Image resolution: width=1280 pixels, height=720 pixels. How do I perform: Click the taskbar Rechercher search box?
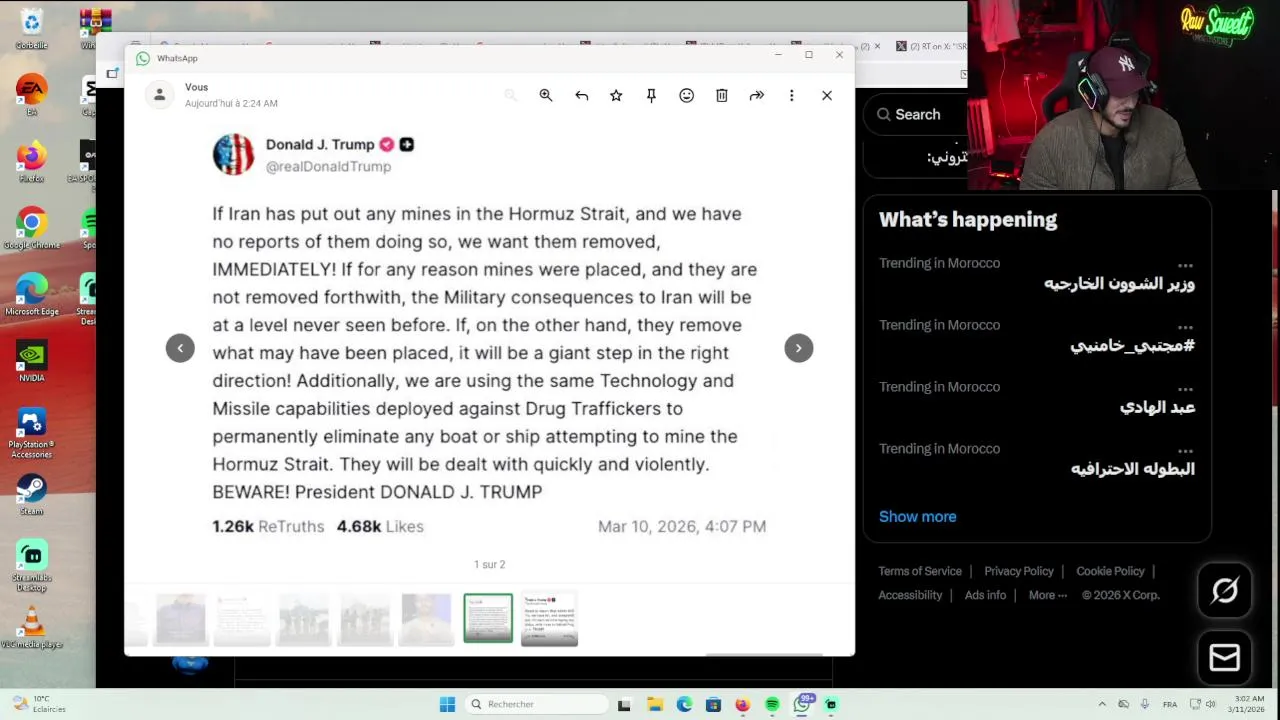(x=537, y=704)
